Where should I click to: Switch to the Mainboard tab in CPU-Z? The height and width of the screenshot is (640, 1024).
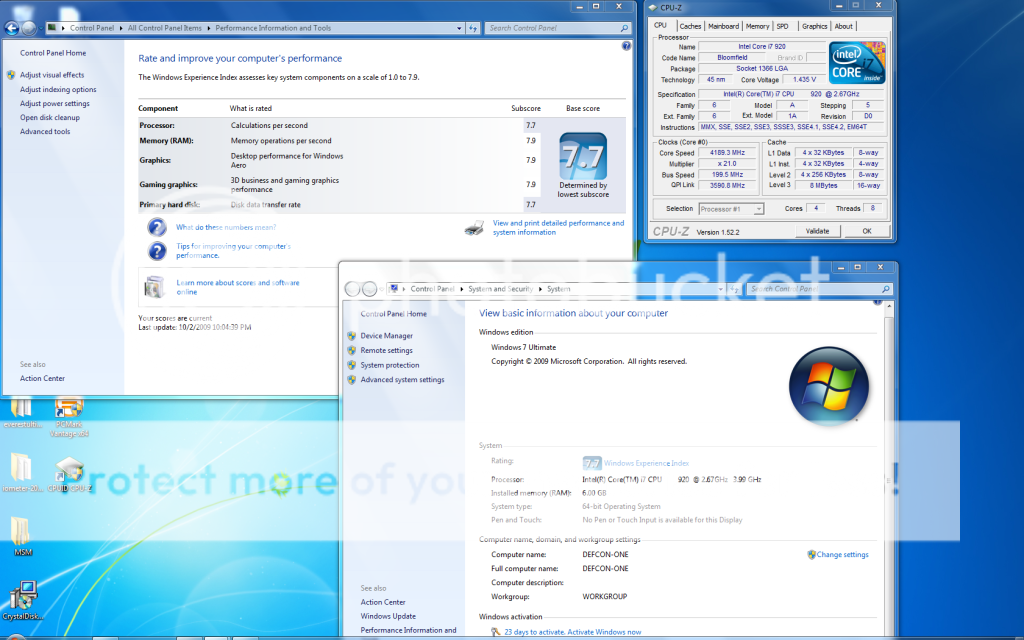click(723, 26)
